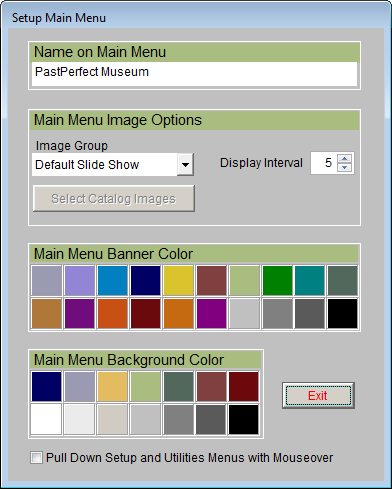Increase Display Interval with up arrow
Image resolution: width=392 pixels, height=489 pixels.
pos(344,158)
